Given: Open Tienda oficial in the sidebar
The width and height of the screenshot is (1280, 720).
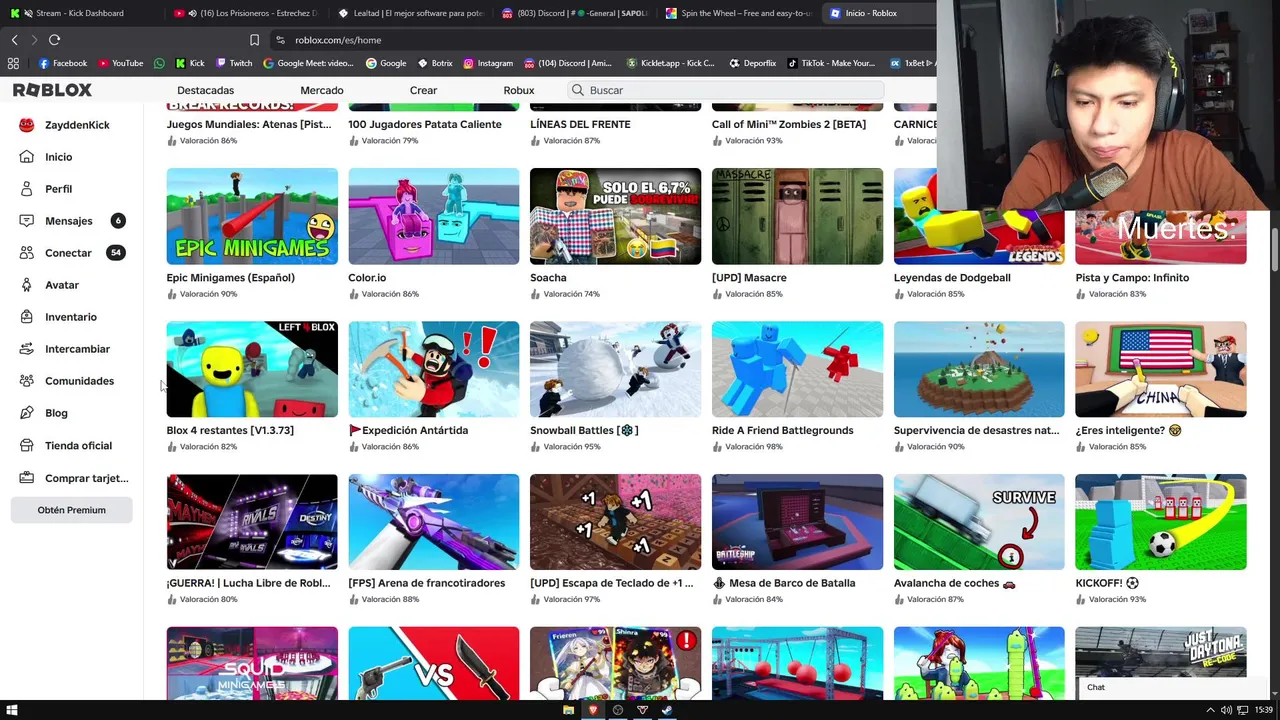Looking at the screenshot, I should pos(78,446).
